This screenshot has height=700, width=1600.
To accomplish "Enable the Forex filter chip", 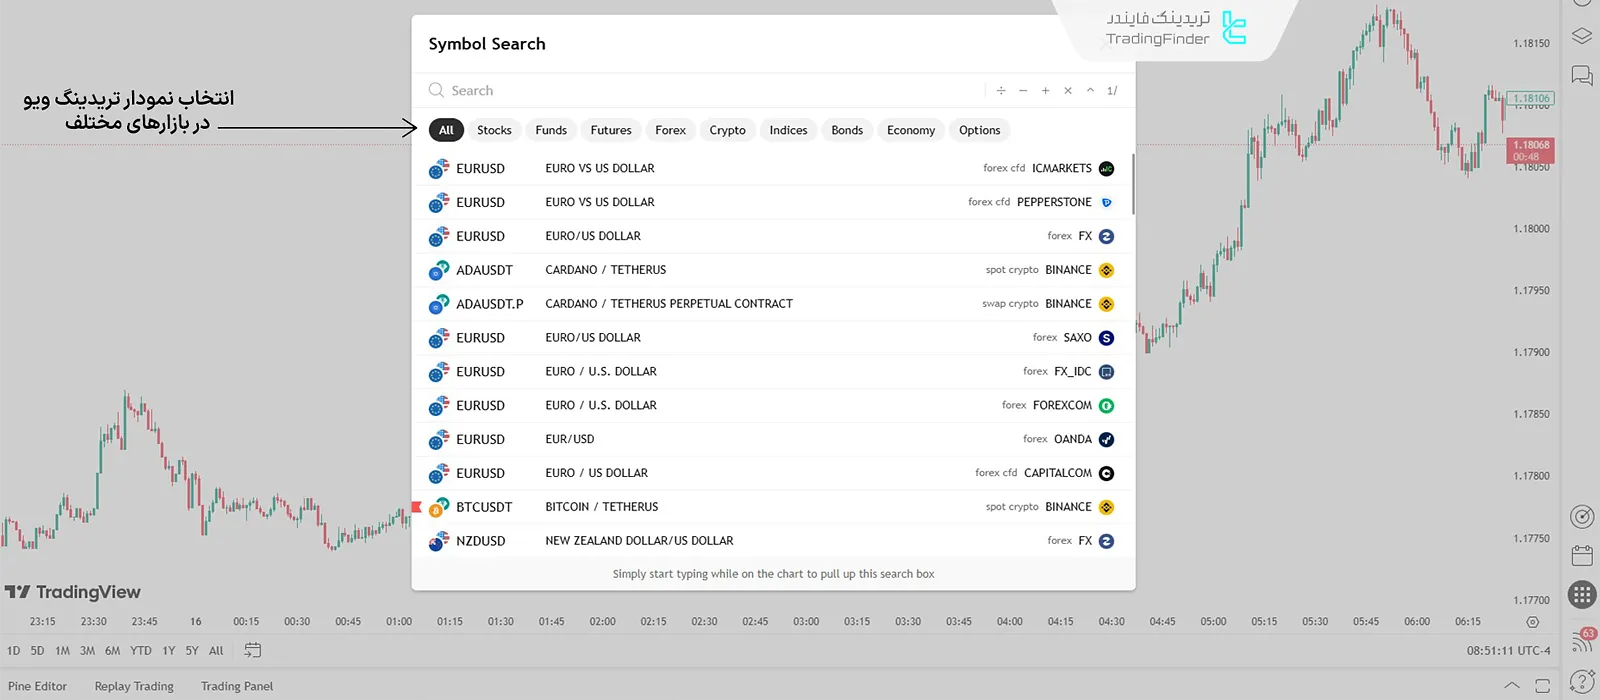I will [670, 130].
